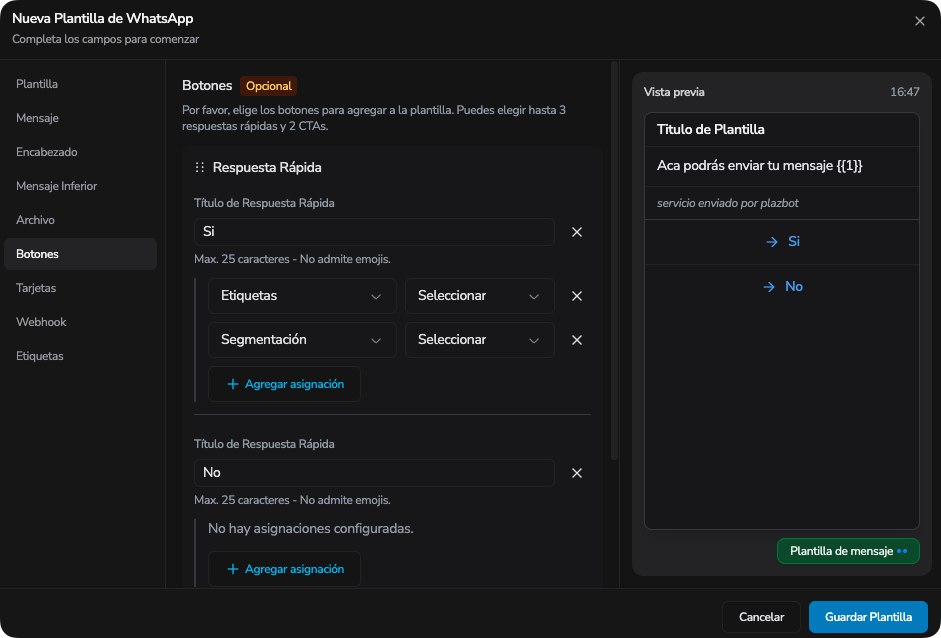Viewport: 941px width, 638px height.
Task: Open the Seleccionar dropdown next to Etiquetas
Action: pos(480,296)
